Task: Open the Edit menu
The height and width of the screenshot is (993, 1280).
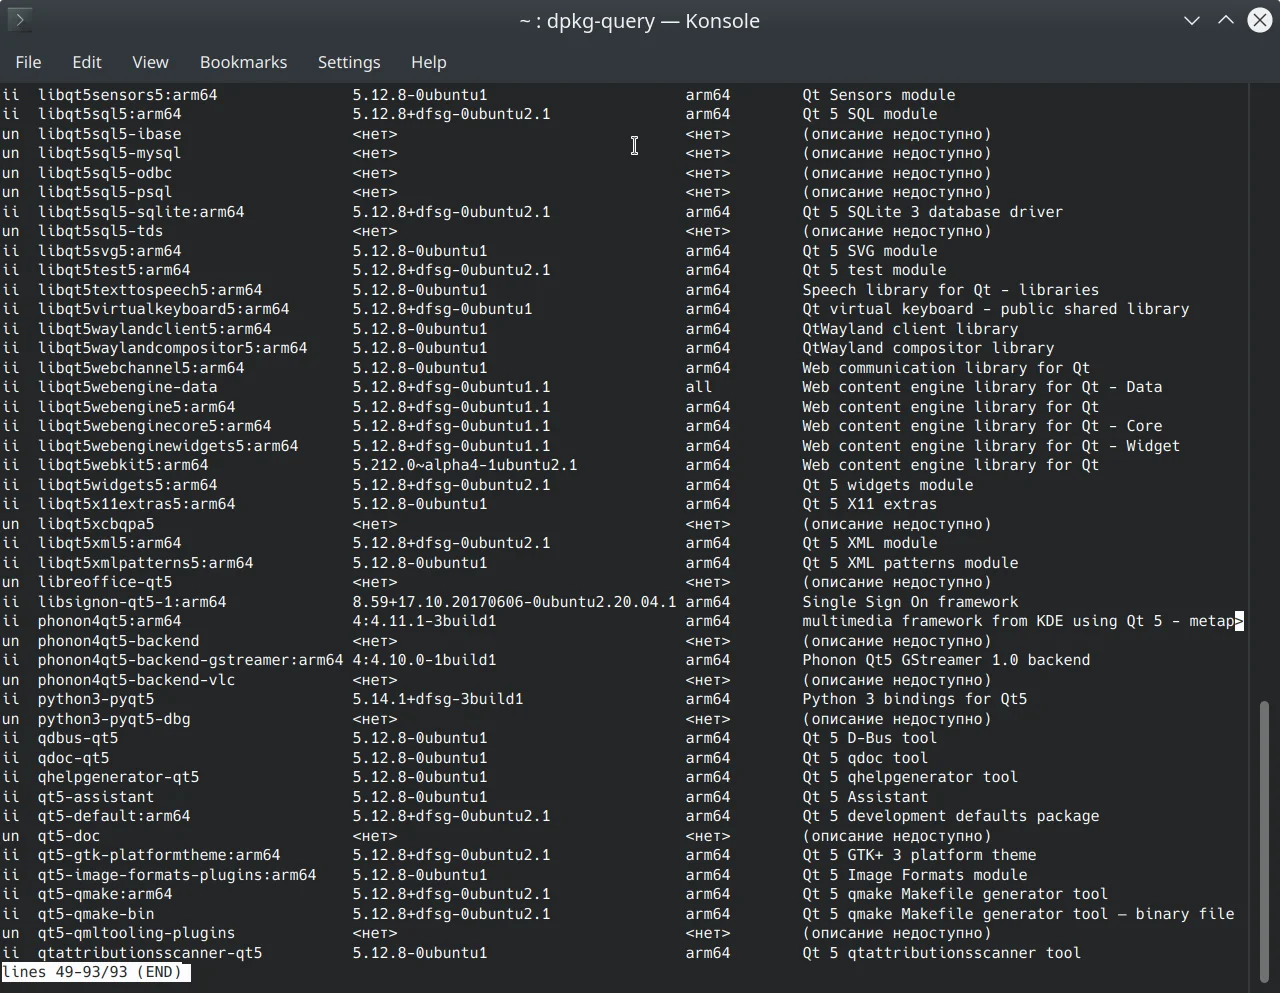Action: coord(87,62)
